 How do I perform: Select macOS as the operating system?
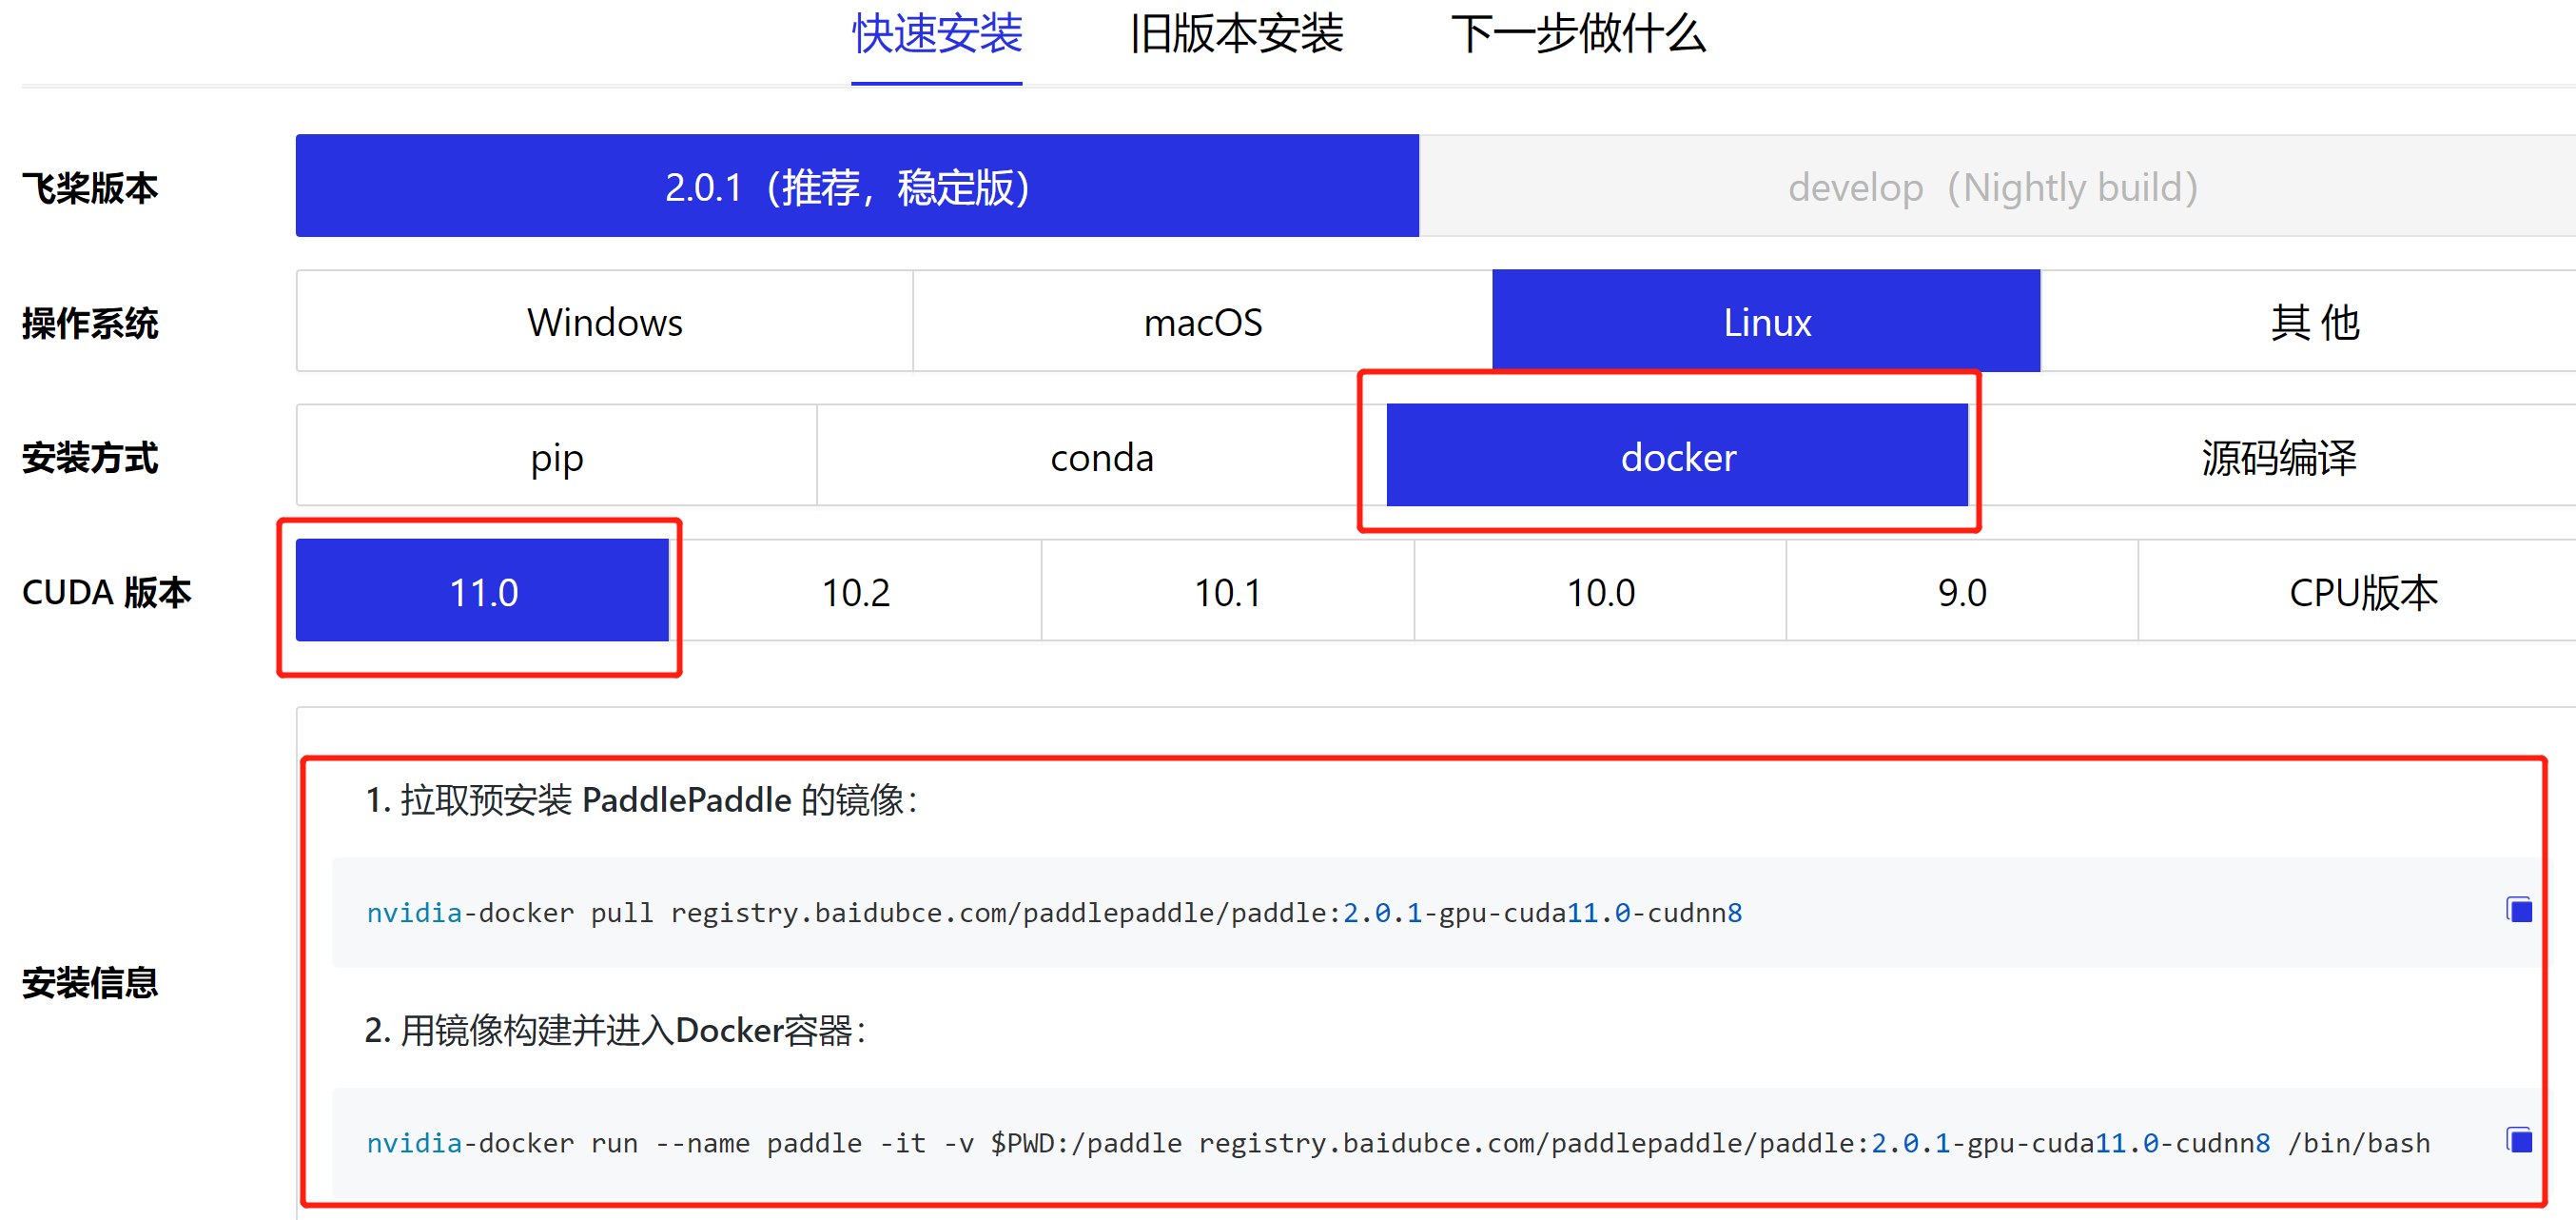click(x=1202, y=322)
